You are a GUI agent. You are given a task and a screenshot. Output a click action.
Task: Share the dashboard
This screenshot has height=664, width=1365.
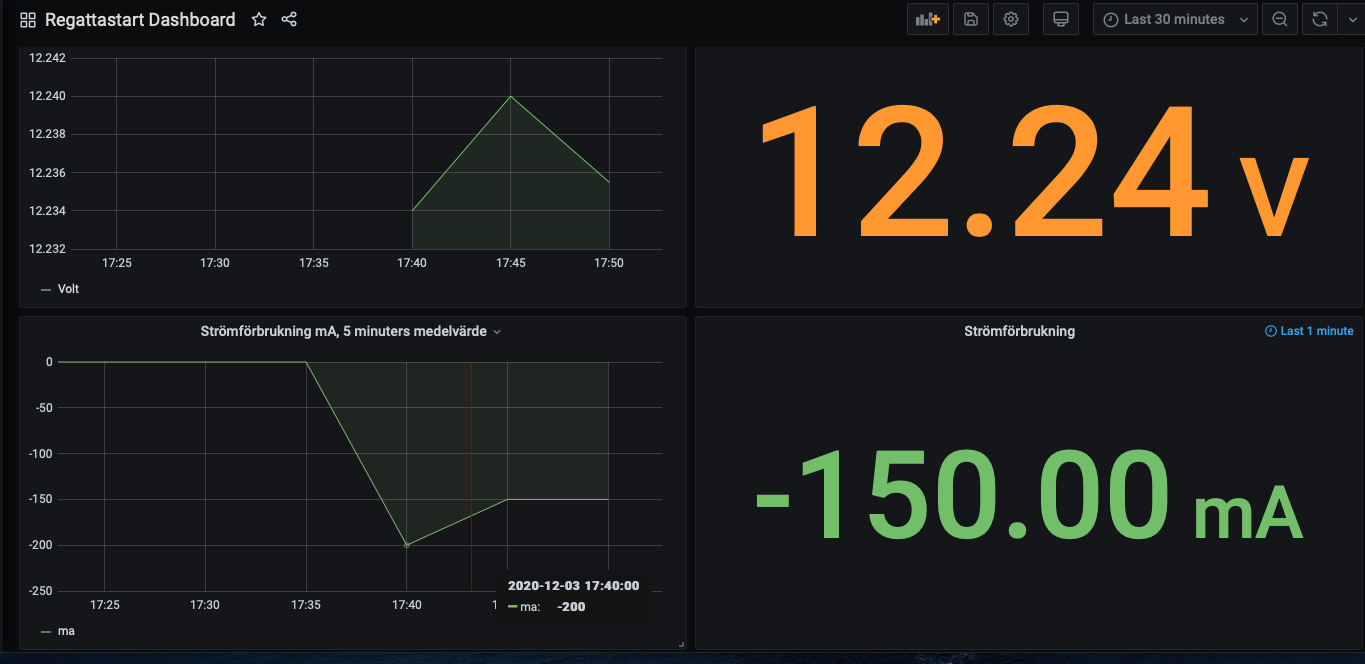[x=289, y=19]
